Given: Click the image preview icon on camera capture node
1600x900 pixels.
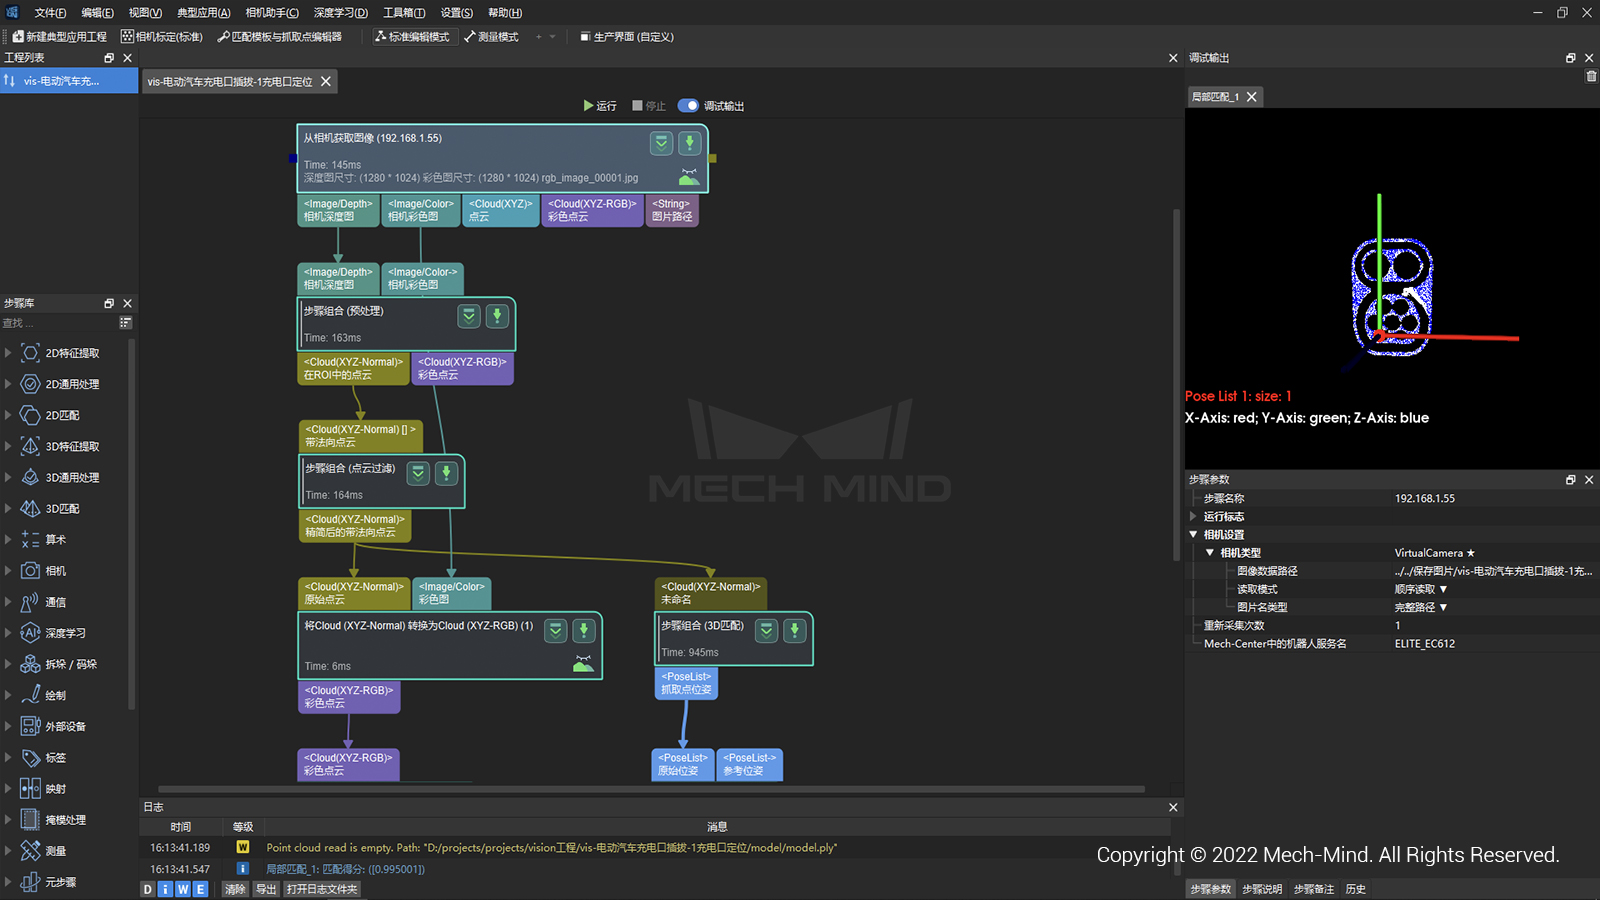Looking at the screenshot, I should pyautogui.click(x=689, y=177).
